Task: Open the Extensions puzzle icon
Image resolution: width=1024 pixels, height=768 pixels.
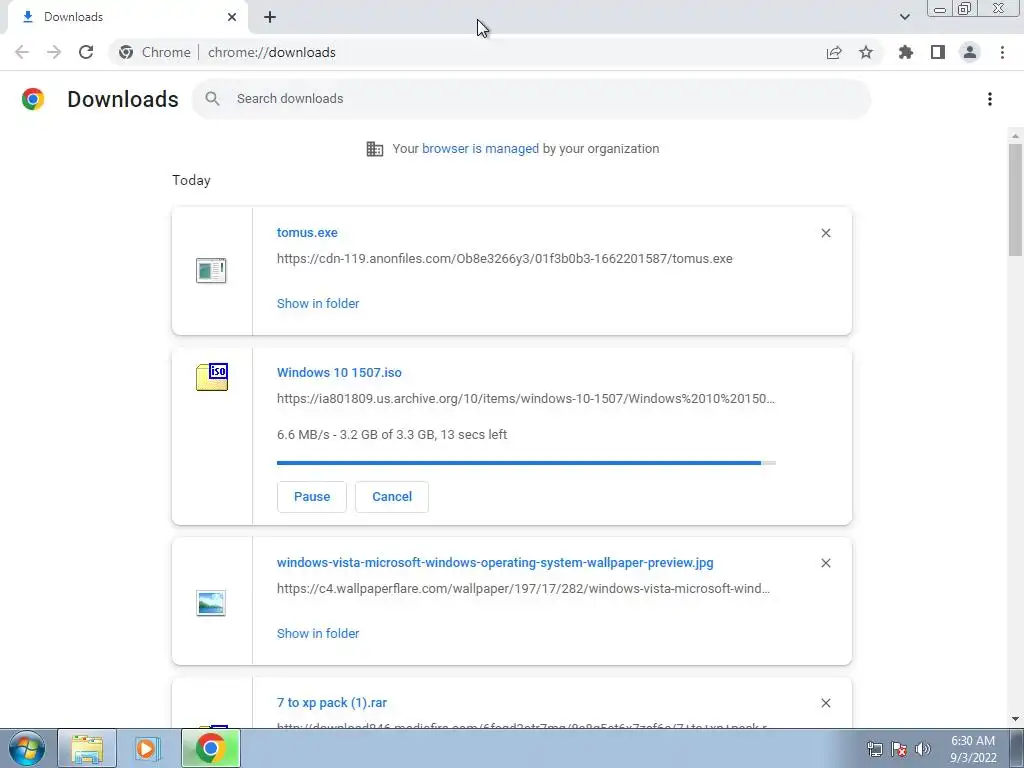Action: [x=906, y=52]
